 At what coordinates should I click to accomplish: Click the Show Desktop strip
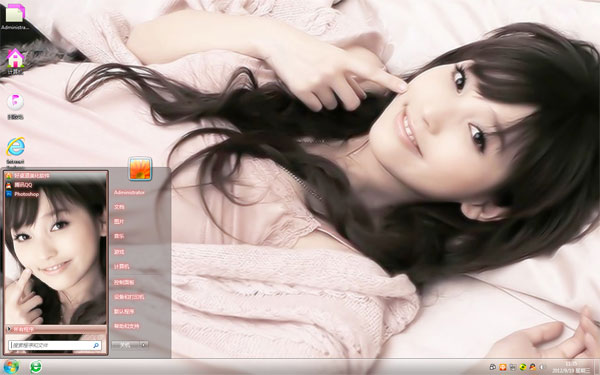pyautogui.click(x=597, y=367)
